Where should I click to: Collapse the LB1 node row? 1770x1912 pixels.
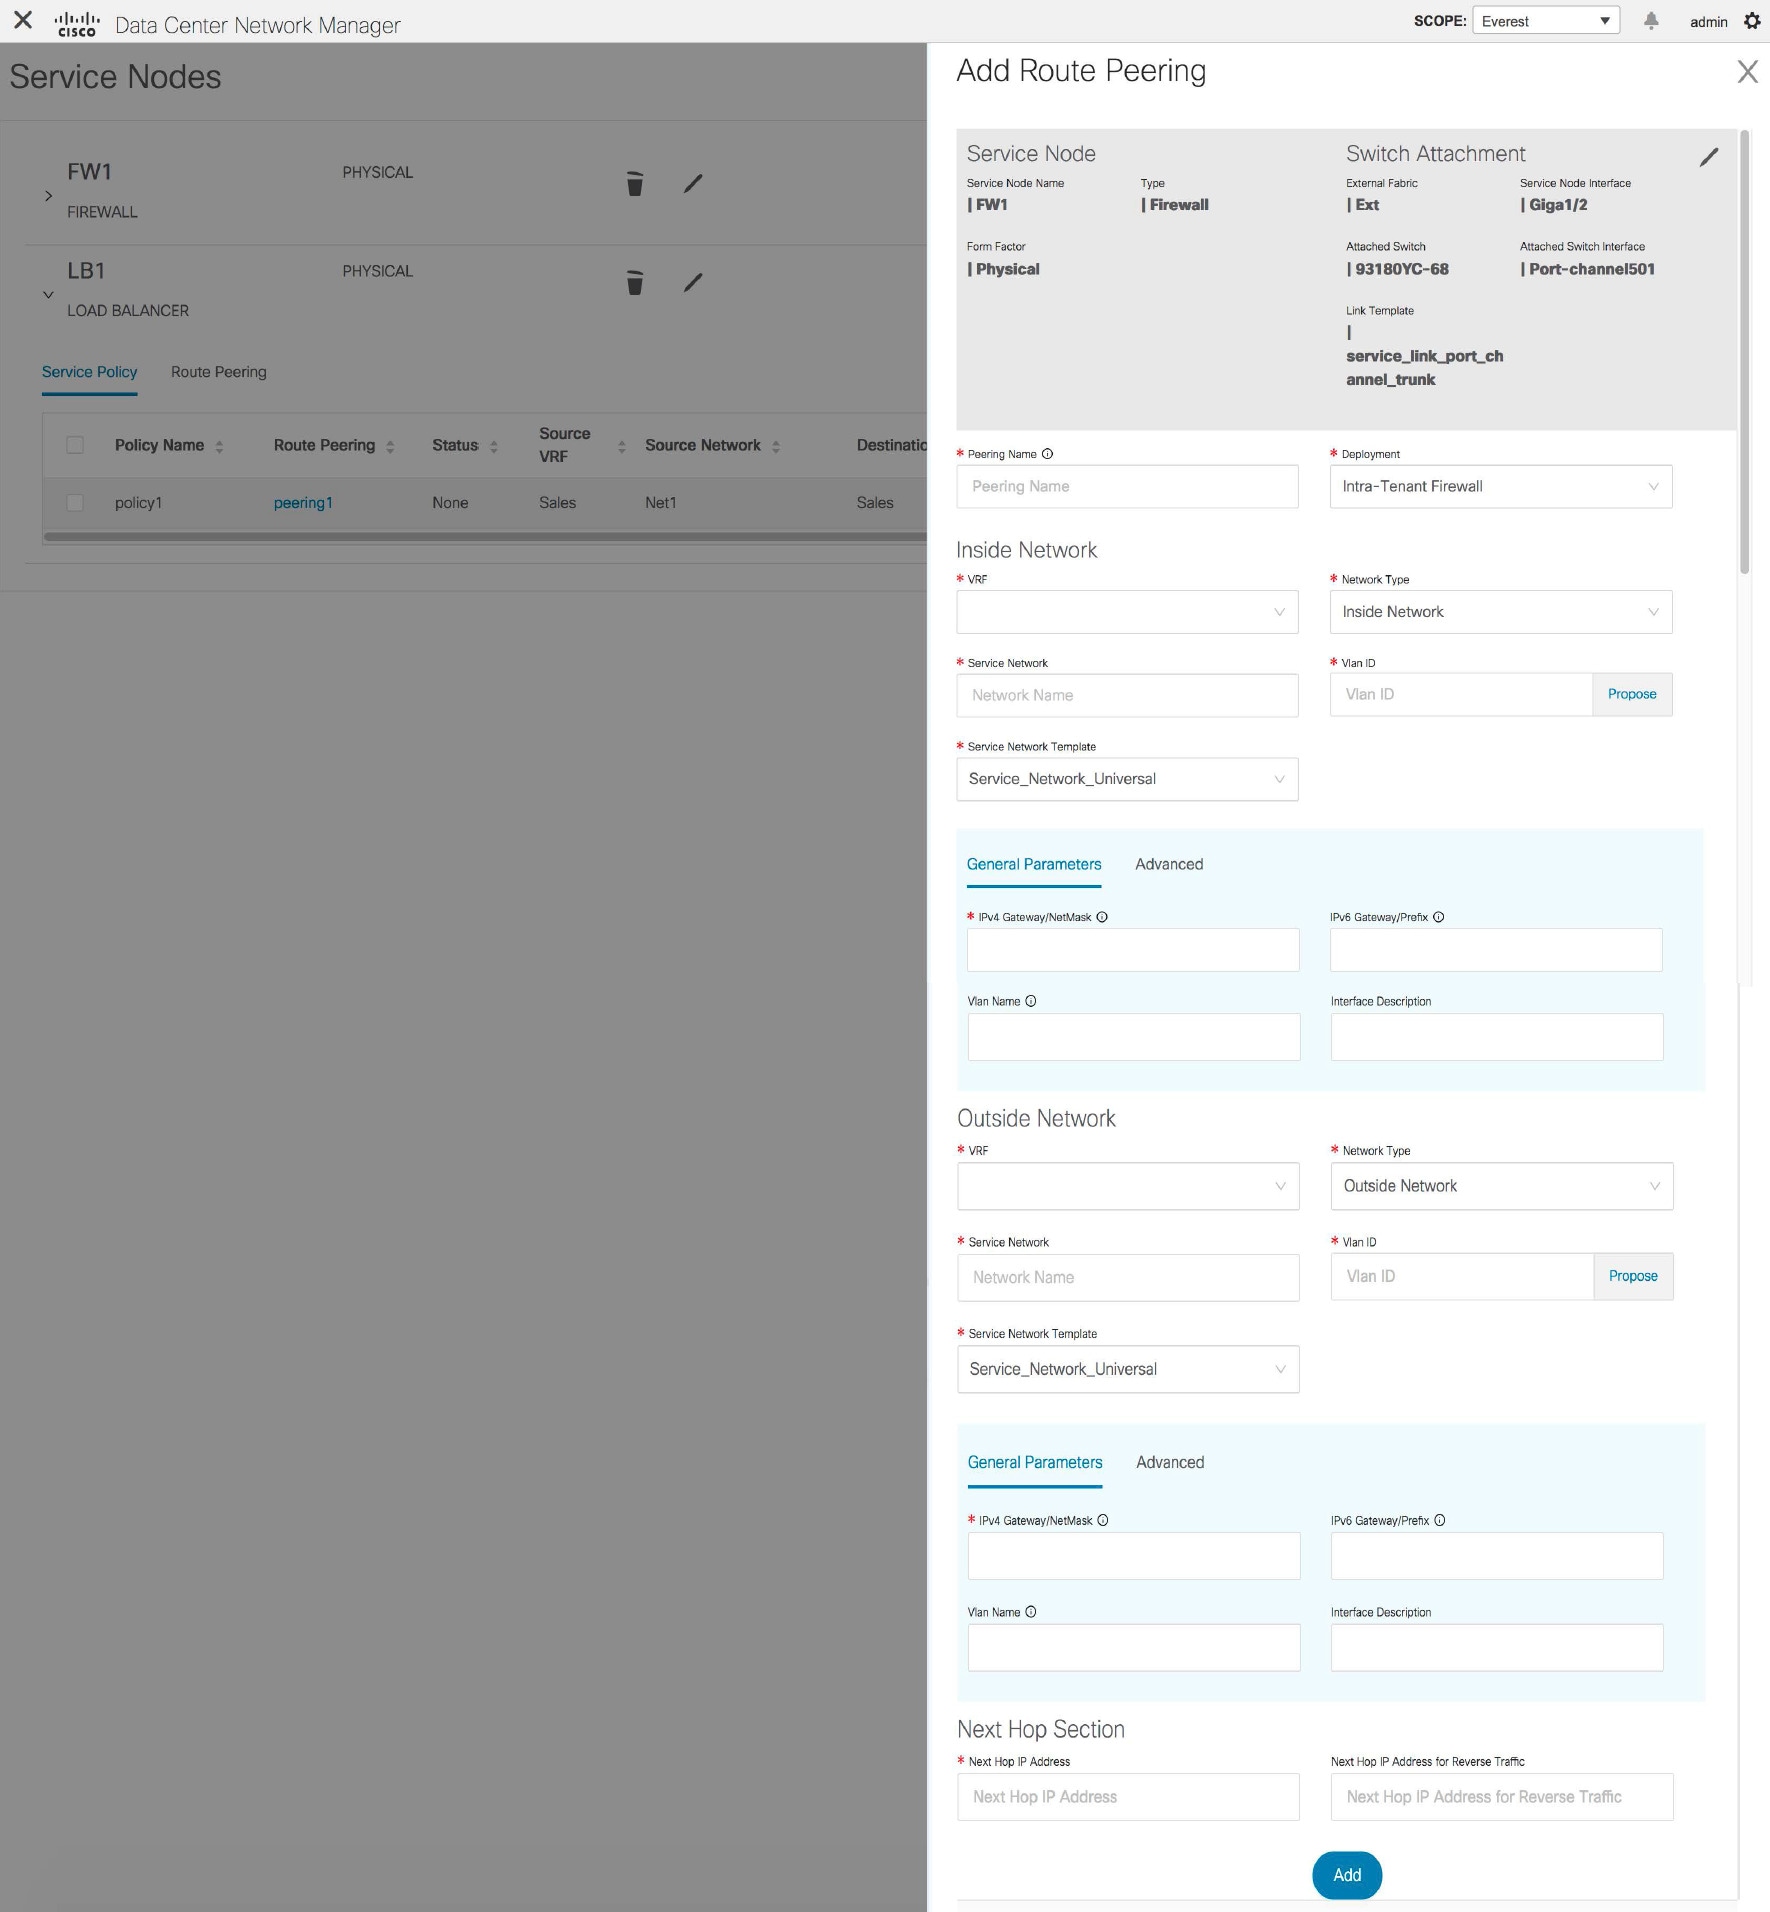point(48,295)
